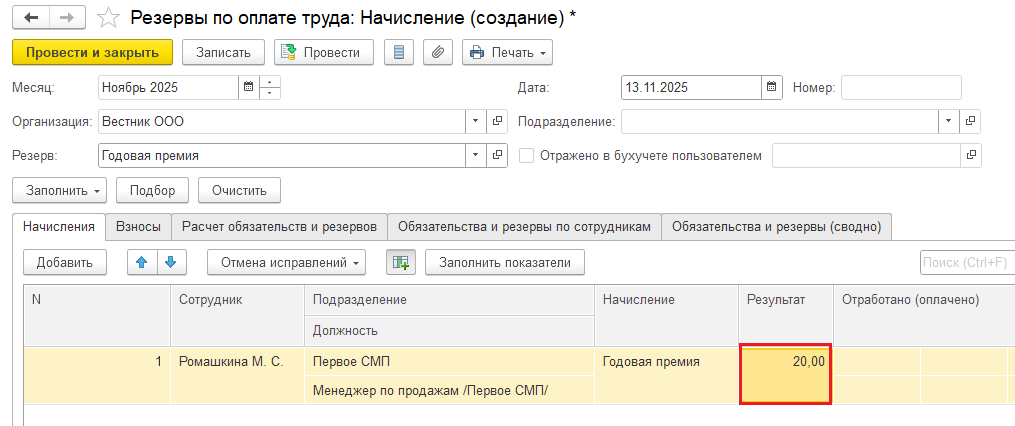Expand the Резерв dropdown list

tap(475, 155)
